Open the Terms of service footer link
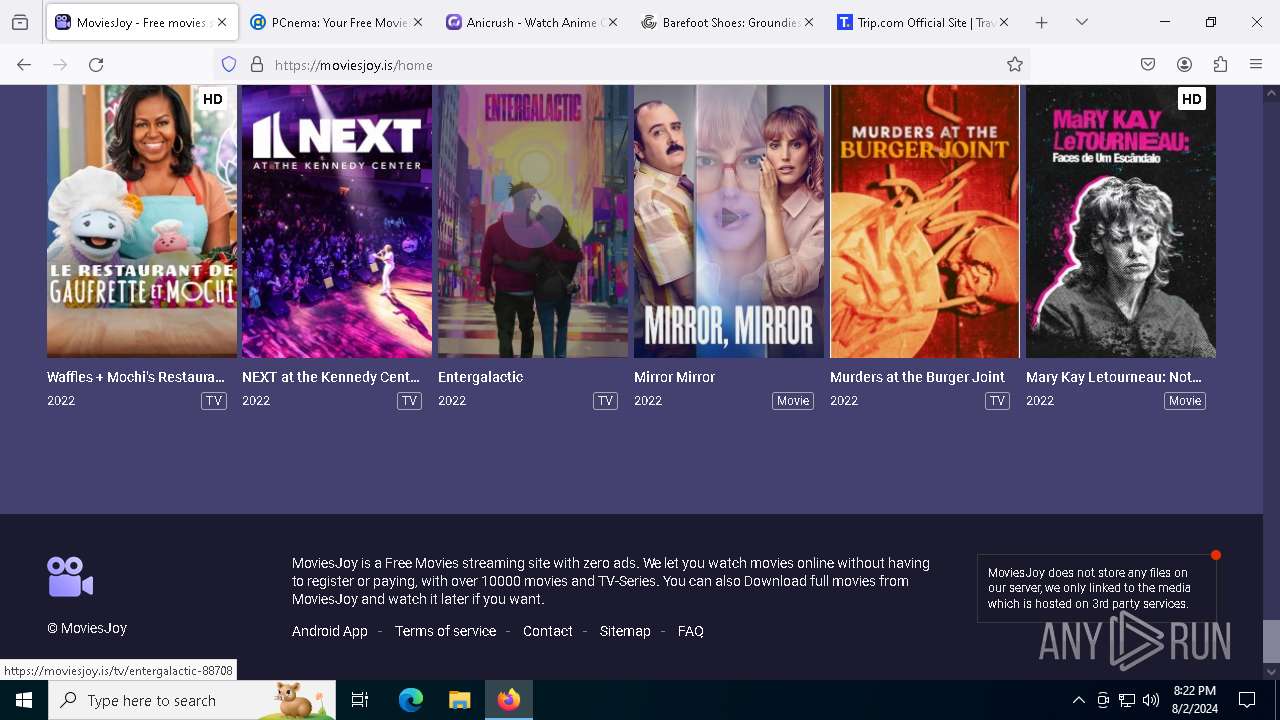Screen dimensions: 1280x720 445,631
